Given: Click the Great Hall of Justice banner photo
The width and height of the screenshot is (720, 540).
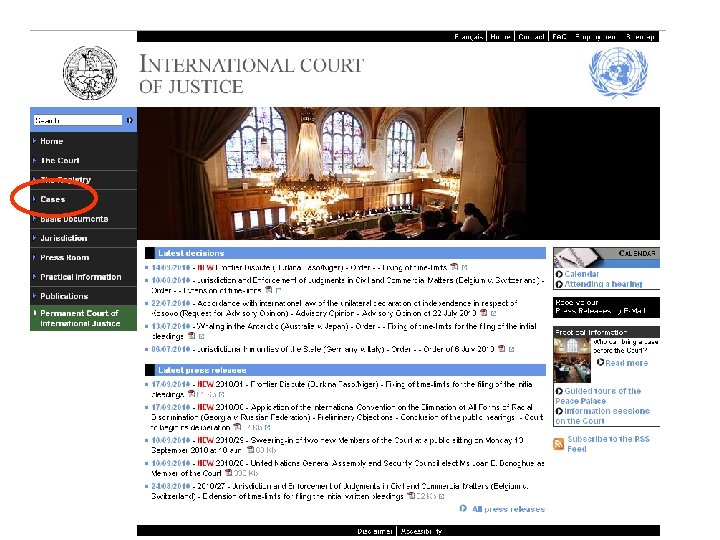Looking at the screenshot, I should pyautogui.click(x=398, y=174).
